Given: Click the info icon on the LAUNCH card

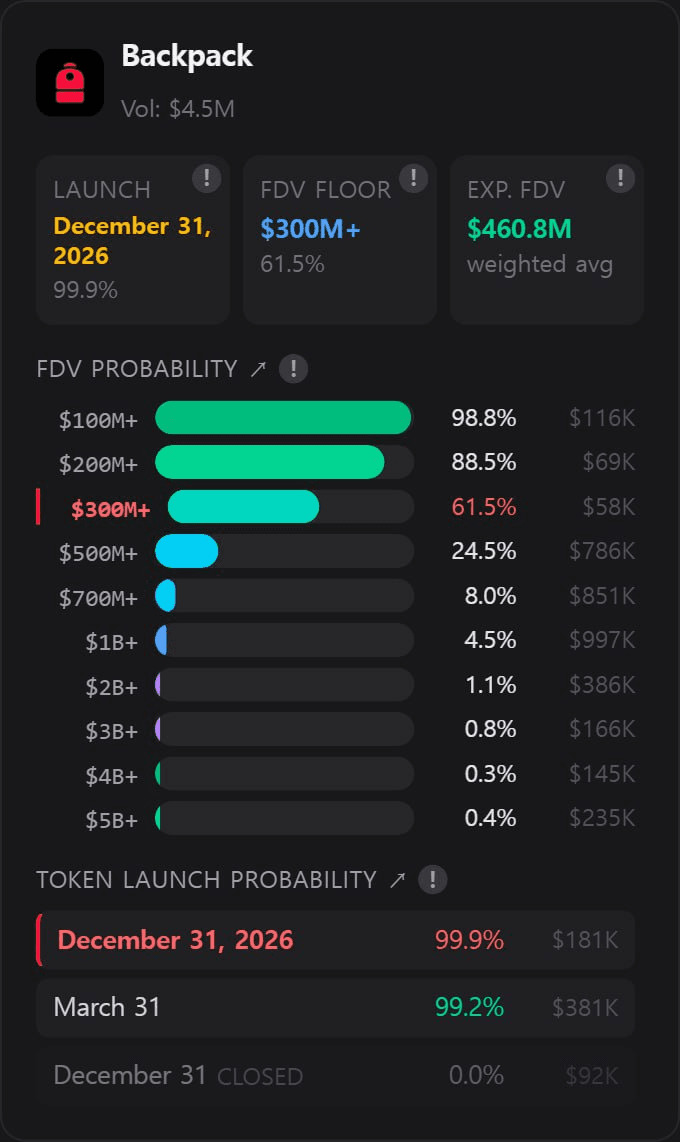Looking at the screenshot, I should (x=206, y=179).
